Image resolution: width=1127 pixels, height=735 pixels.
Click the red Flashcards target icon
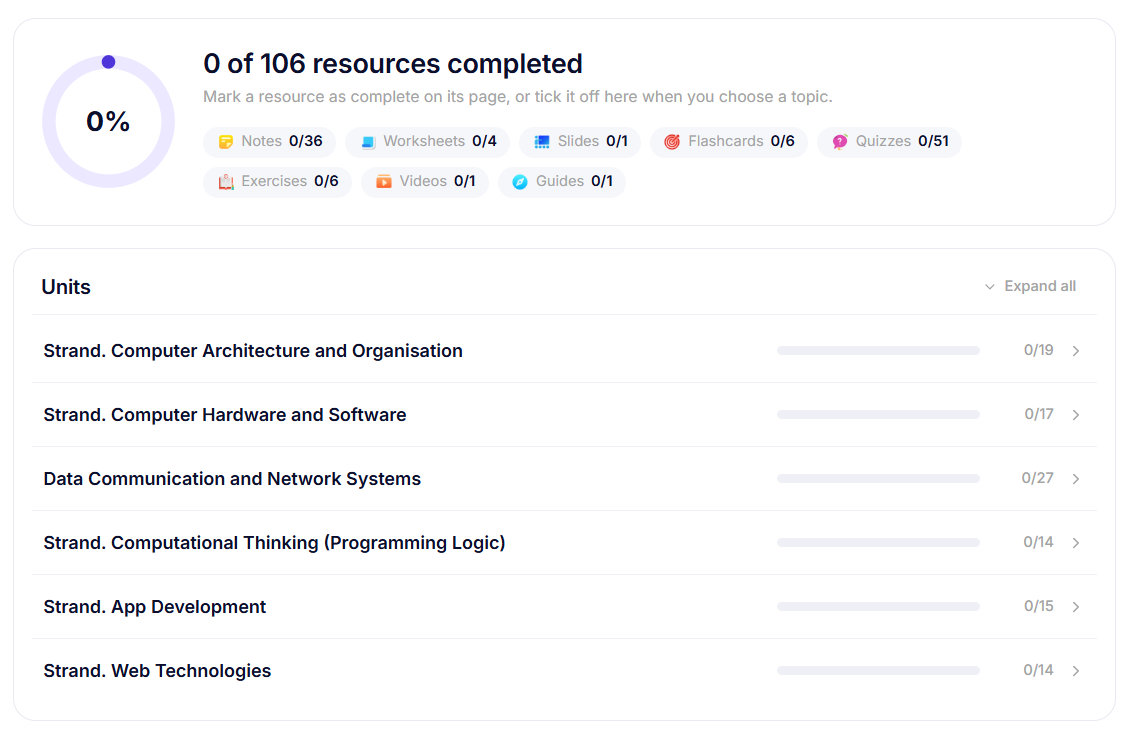[x=672, y=142]
